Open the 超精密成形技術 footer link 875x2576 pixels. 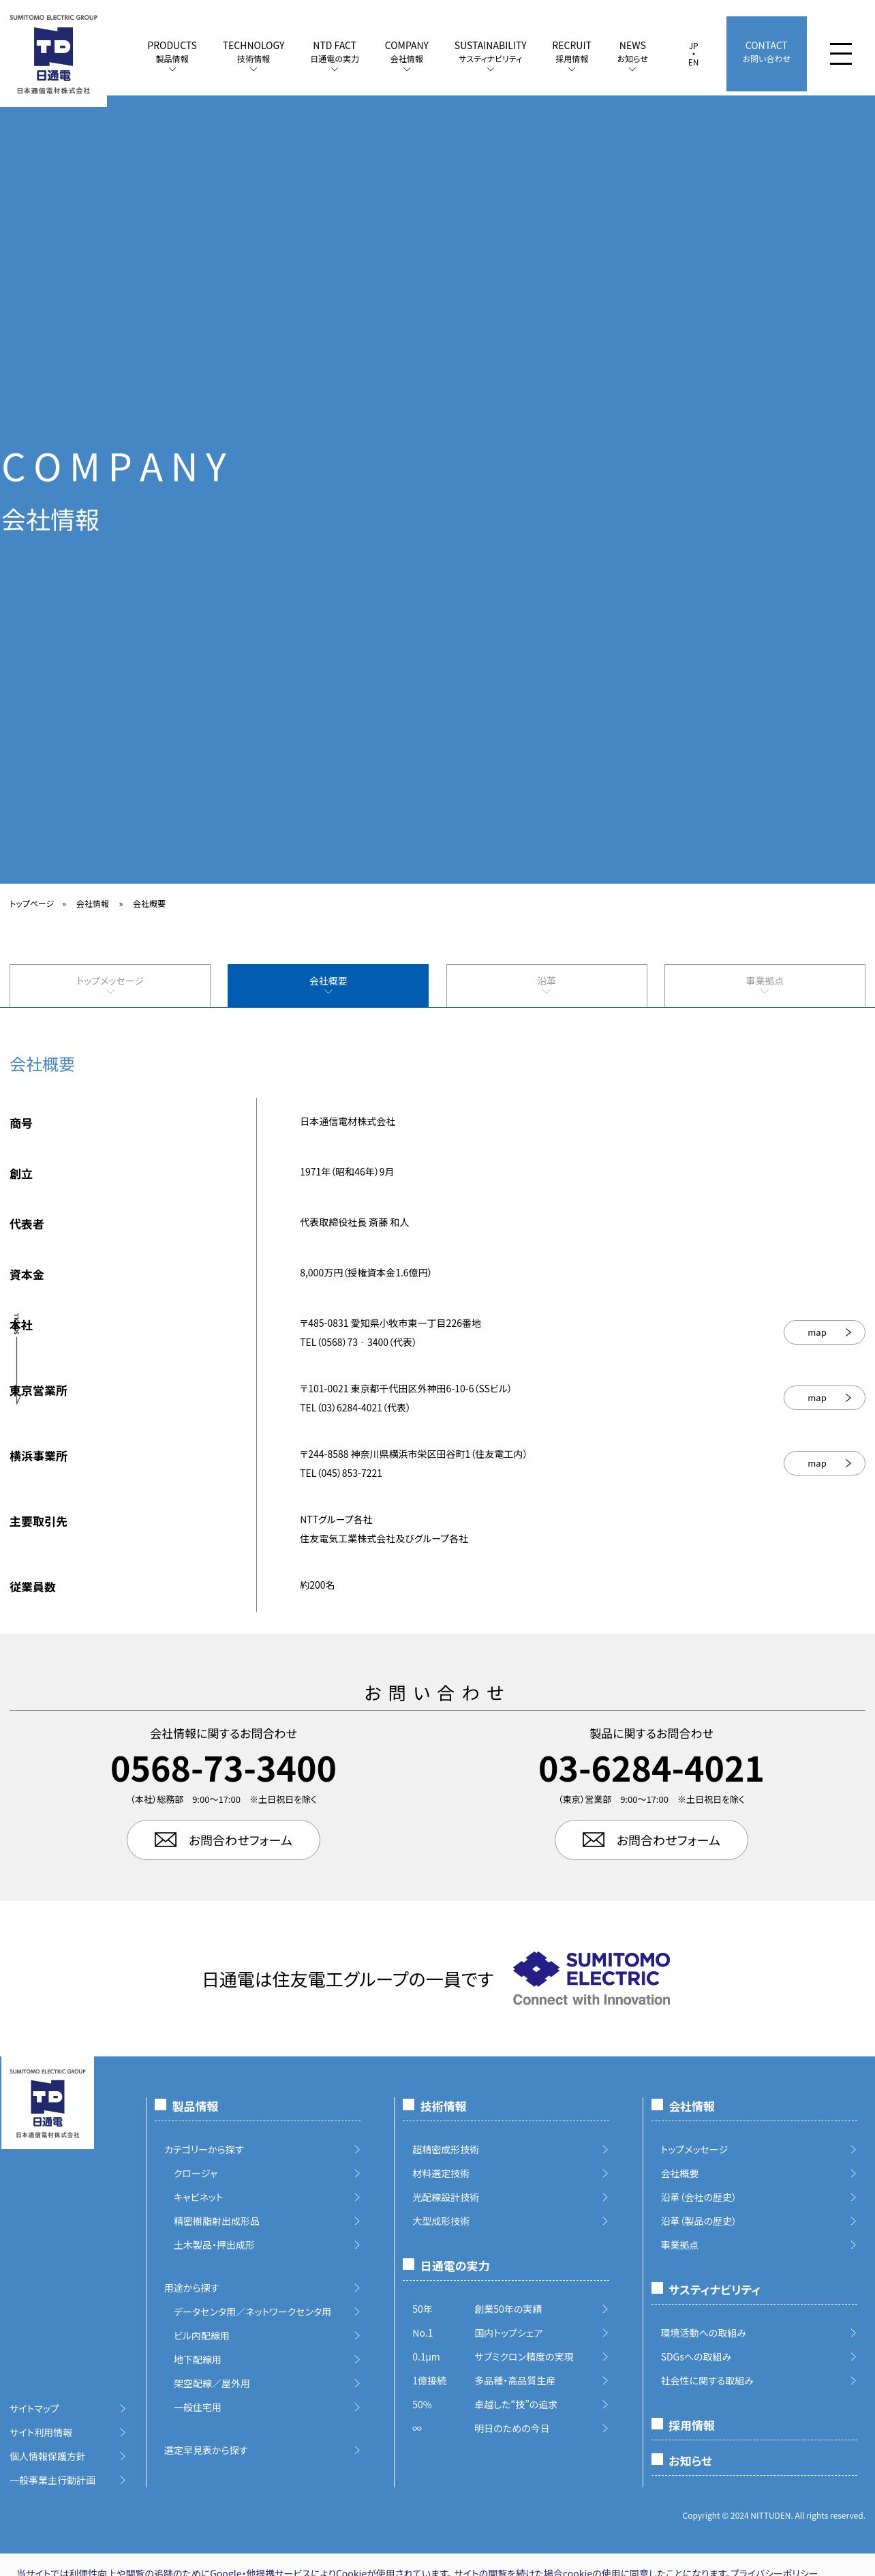click(446, 2149)
